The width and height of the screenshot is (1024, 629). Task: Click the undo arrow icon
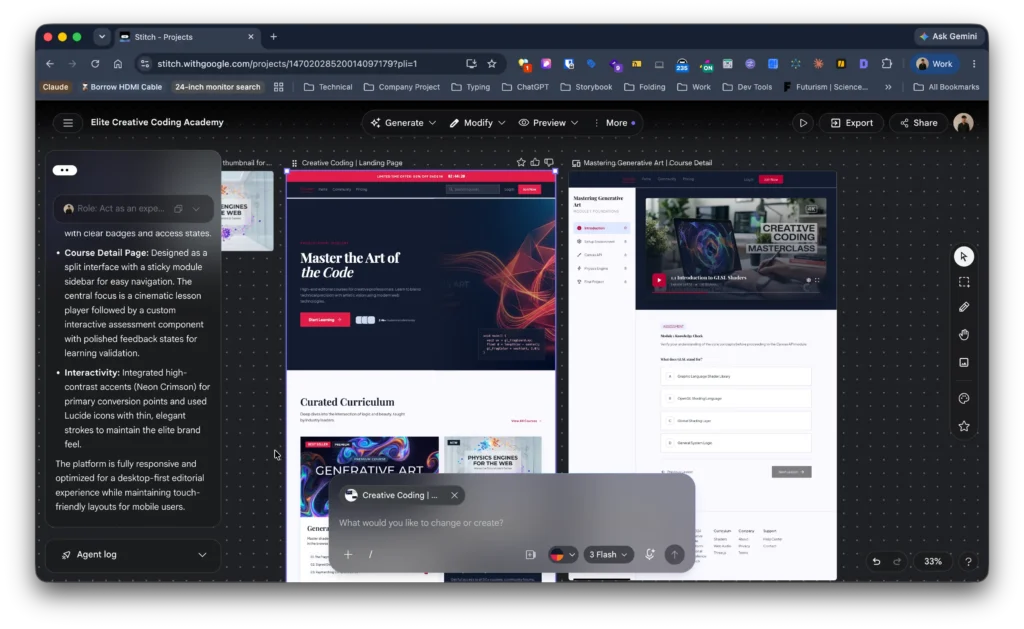click(876, 561)
